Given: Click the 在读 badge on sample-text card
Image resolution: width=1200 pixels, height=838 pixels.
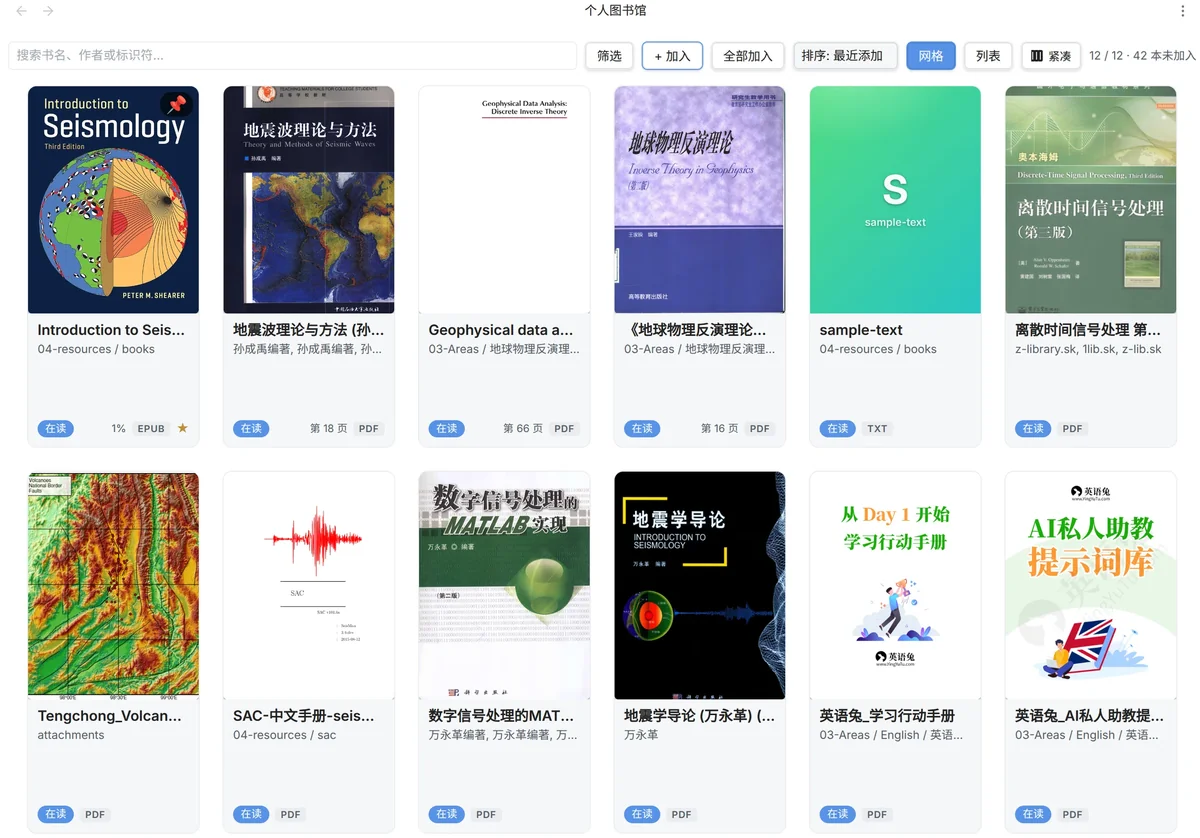Looking at the screenshot, I should pyautogui.click(x=837, y=428).
